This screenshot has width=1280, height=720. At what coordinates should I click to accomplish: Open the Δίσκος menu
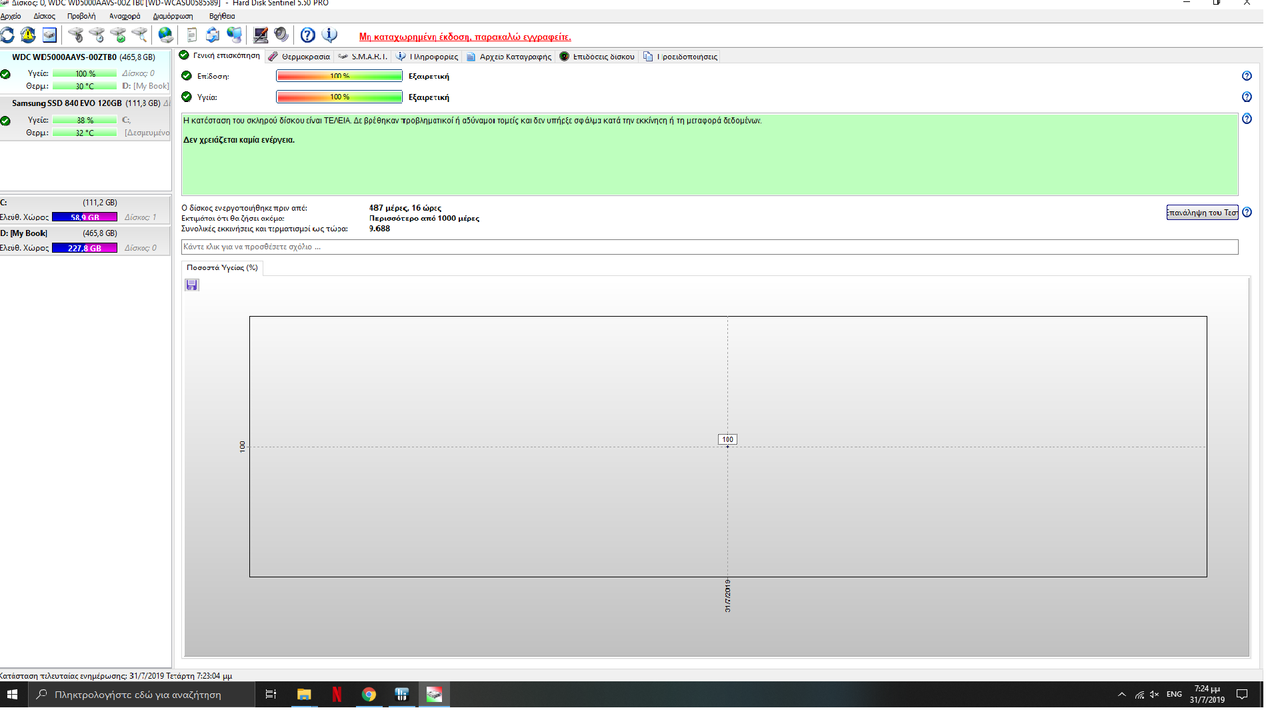point(44,16)
